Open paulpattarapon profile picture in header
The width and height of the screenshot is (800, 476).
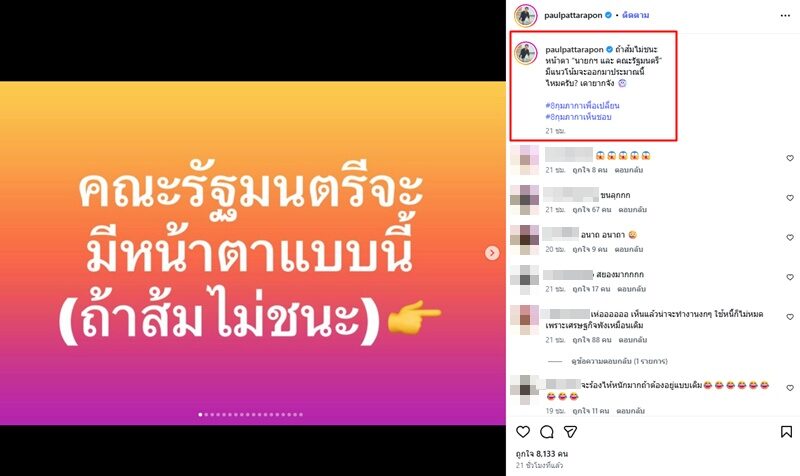(x=526, y=15)
